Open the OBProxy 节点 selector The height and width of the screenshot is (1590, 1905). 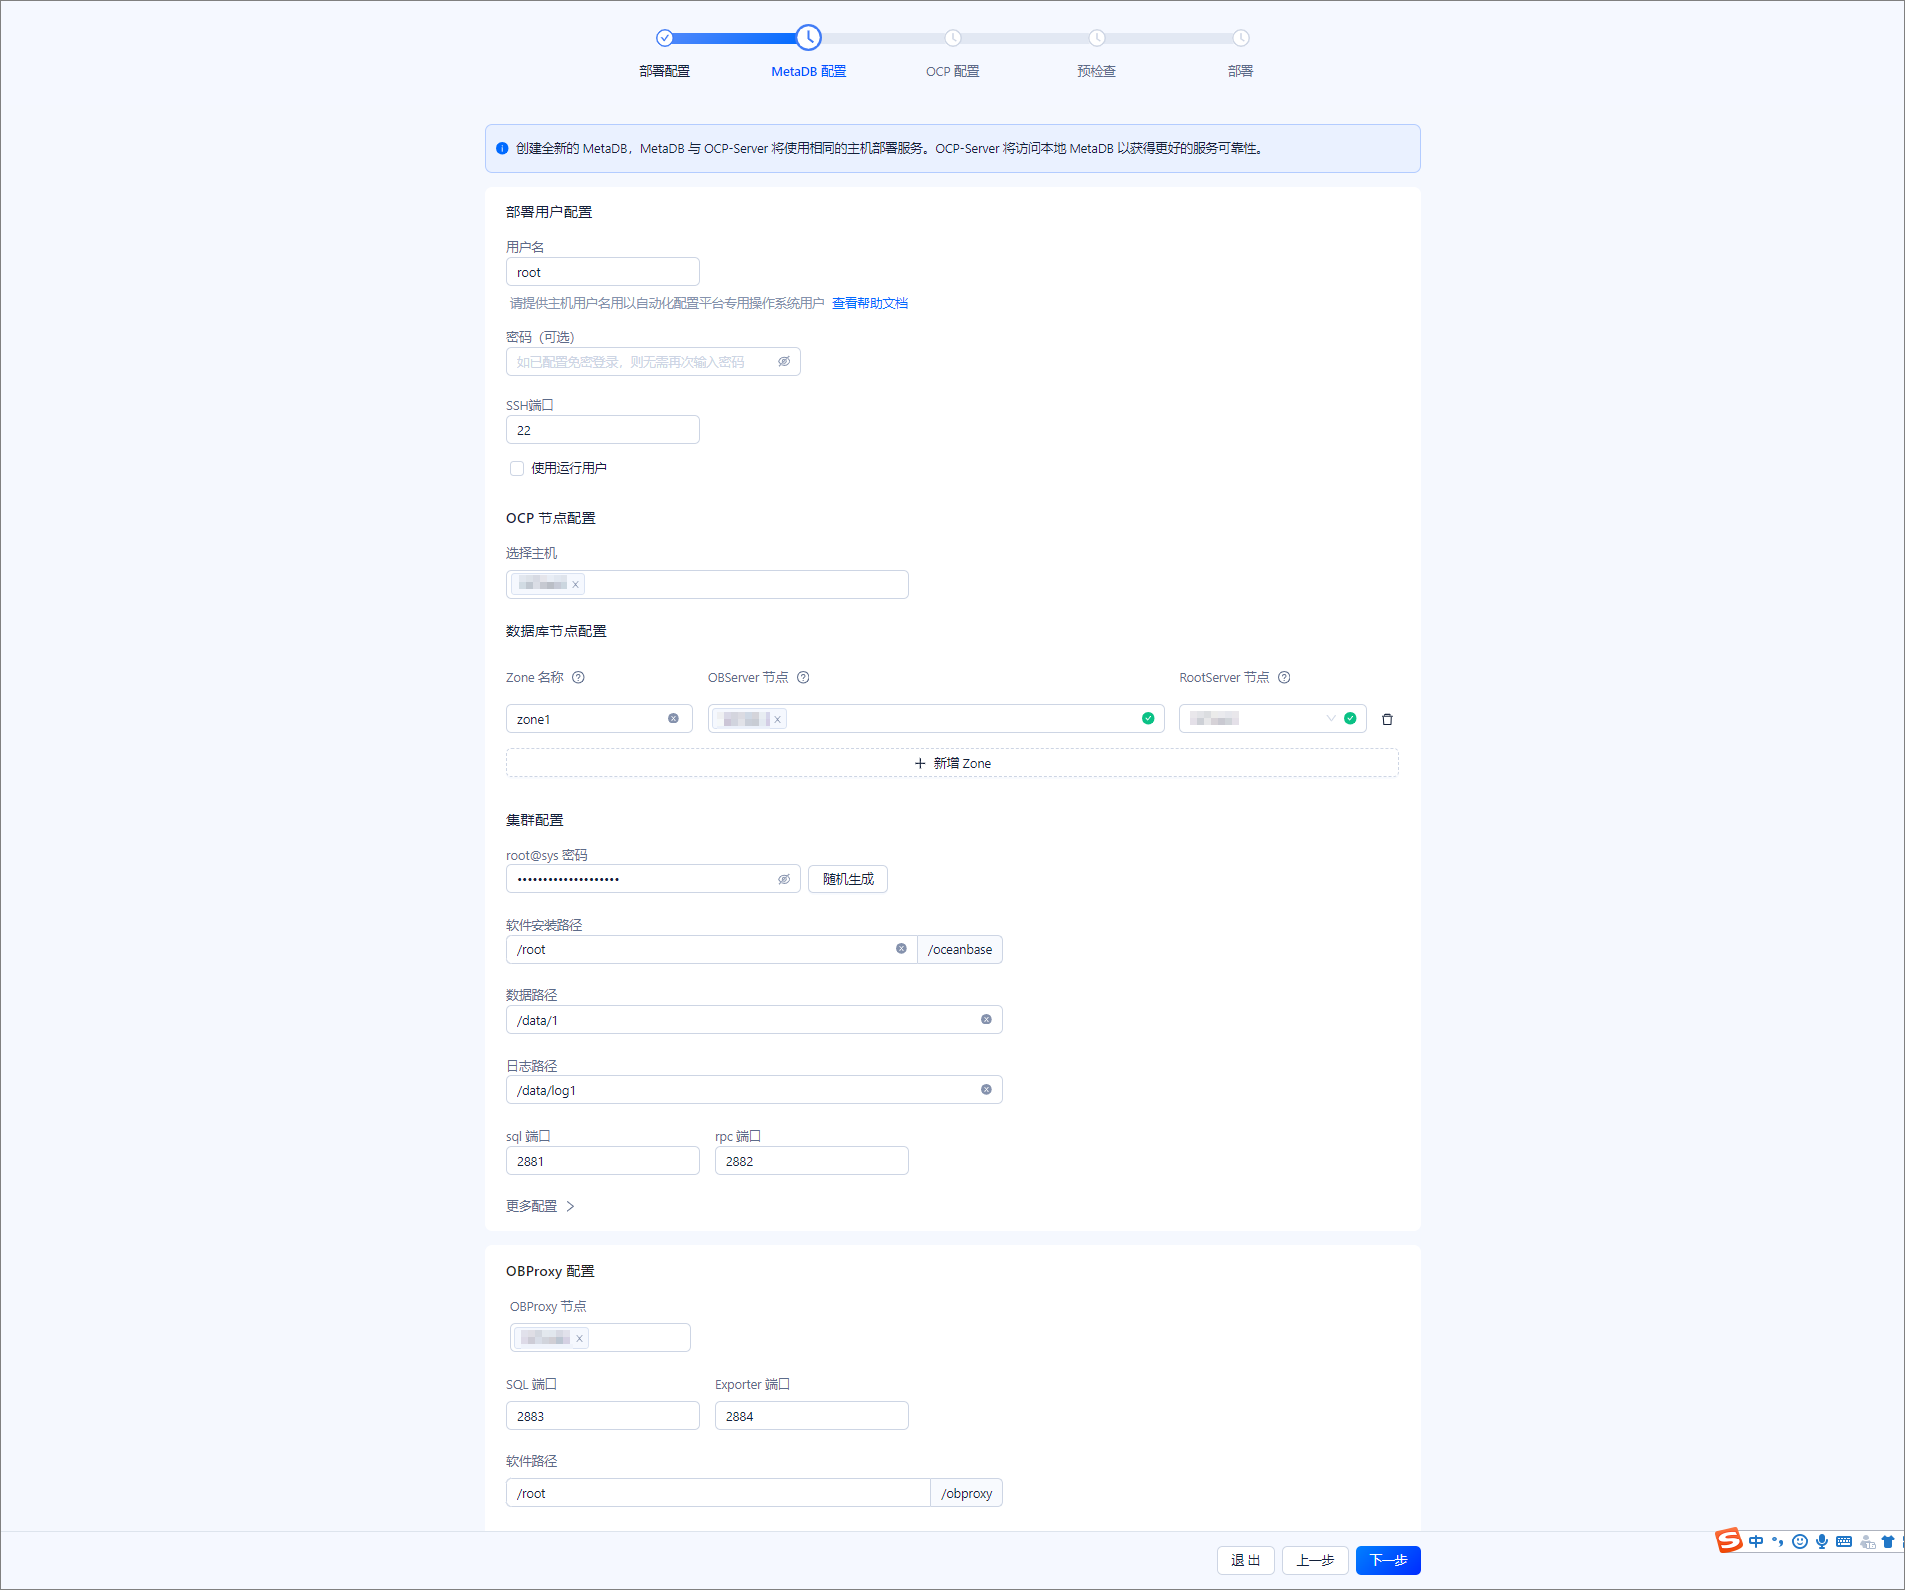click(x=600, y=1337)
